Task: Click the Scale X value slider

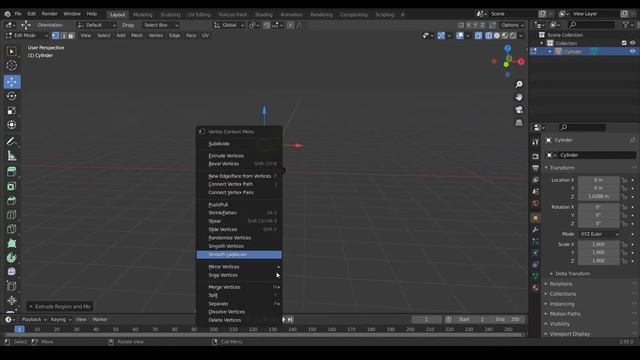Action: [598, 244]
